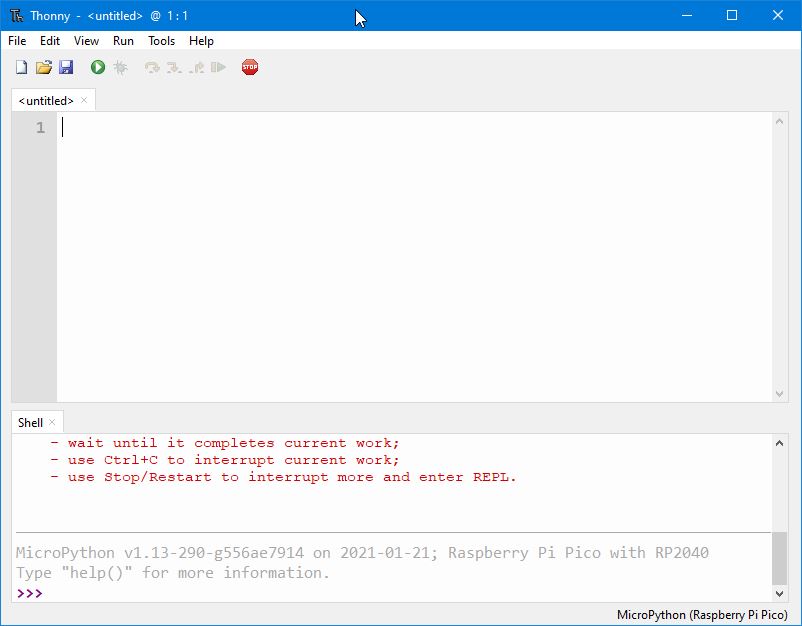Close the <untitled> editor tab
This screenshot has width=802, height=626.
84,100
